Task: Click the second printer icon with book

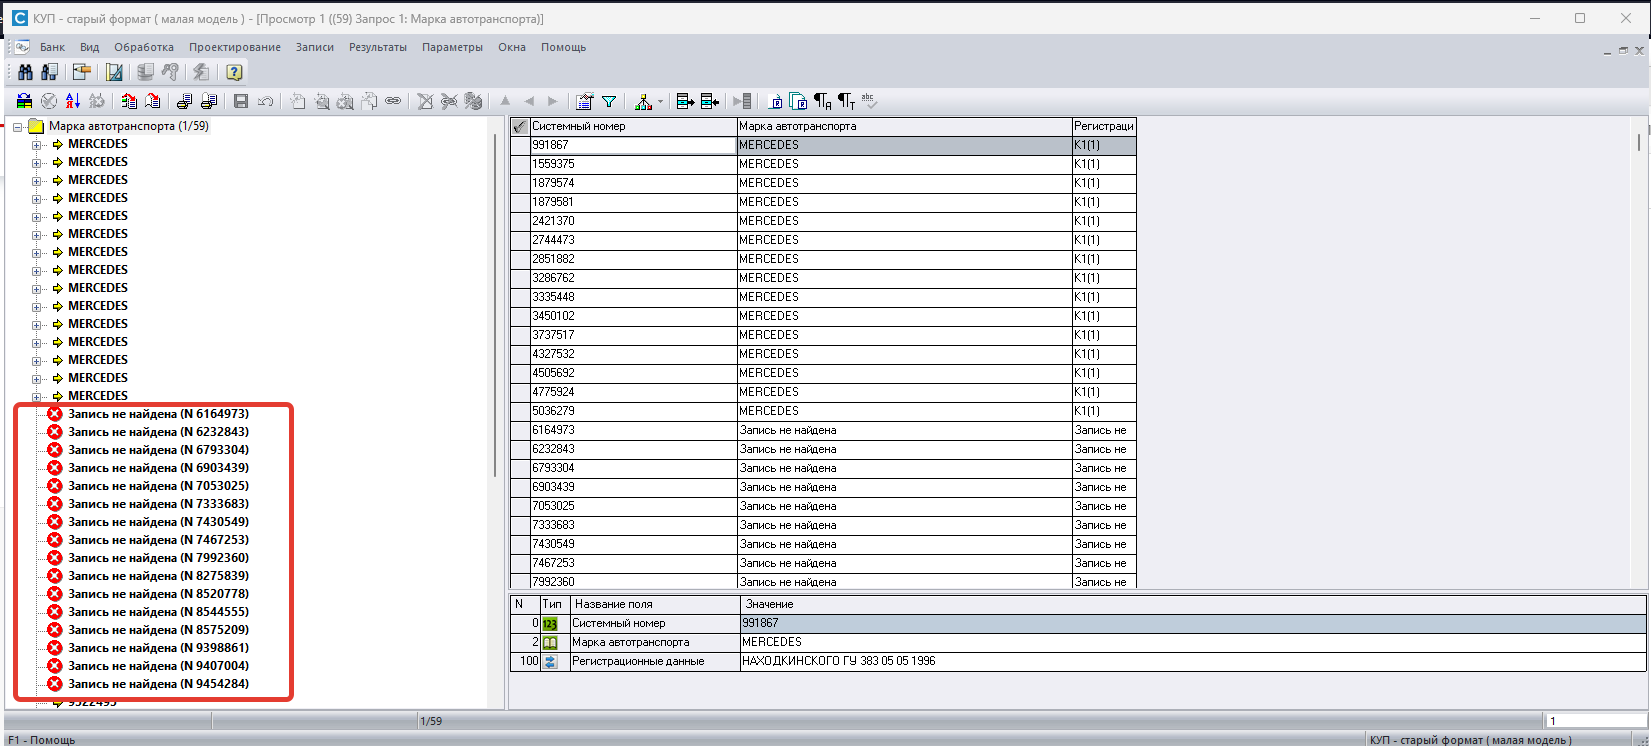Action: [x=209, y=101]
